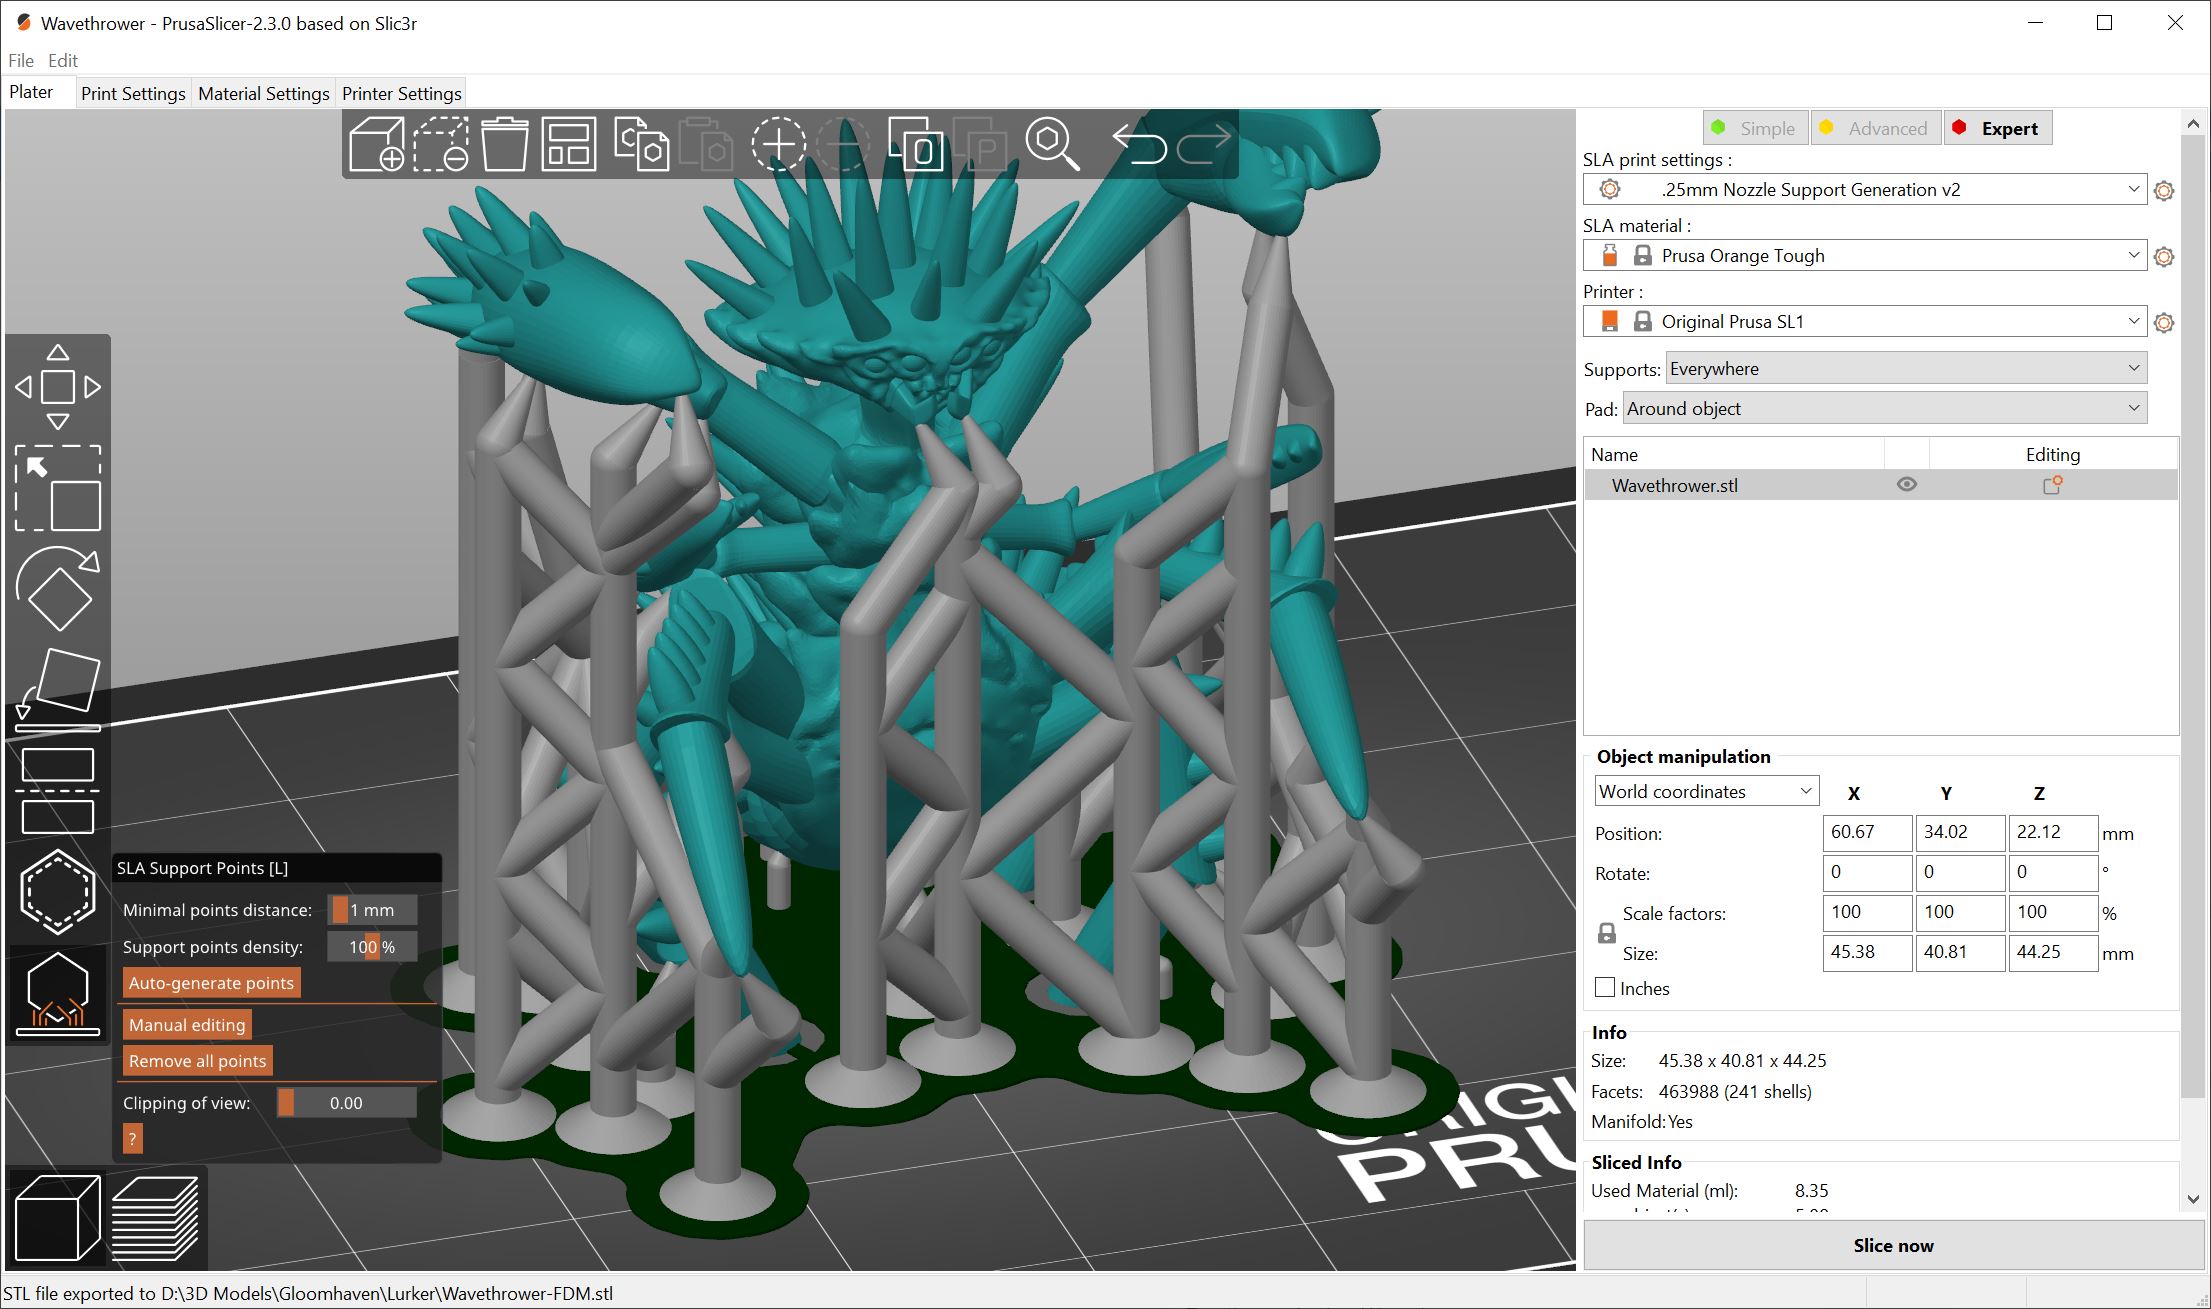
Task: Open the World coordinates dropdown
Action: coord(1707,791)
